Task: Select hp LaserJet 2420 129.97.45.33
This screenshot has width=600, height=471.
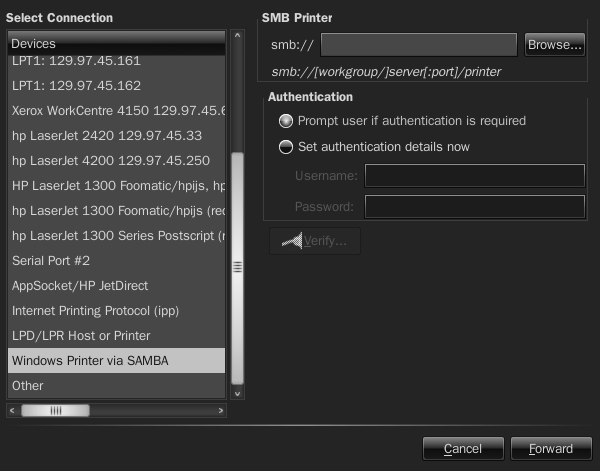Action: point(116,135)
